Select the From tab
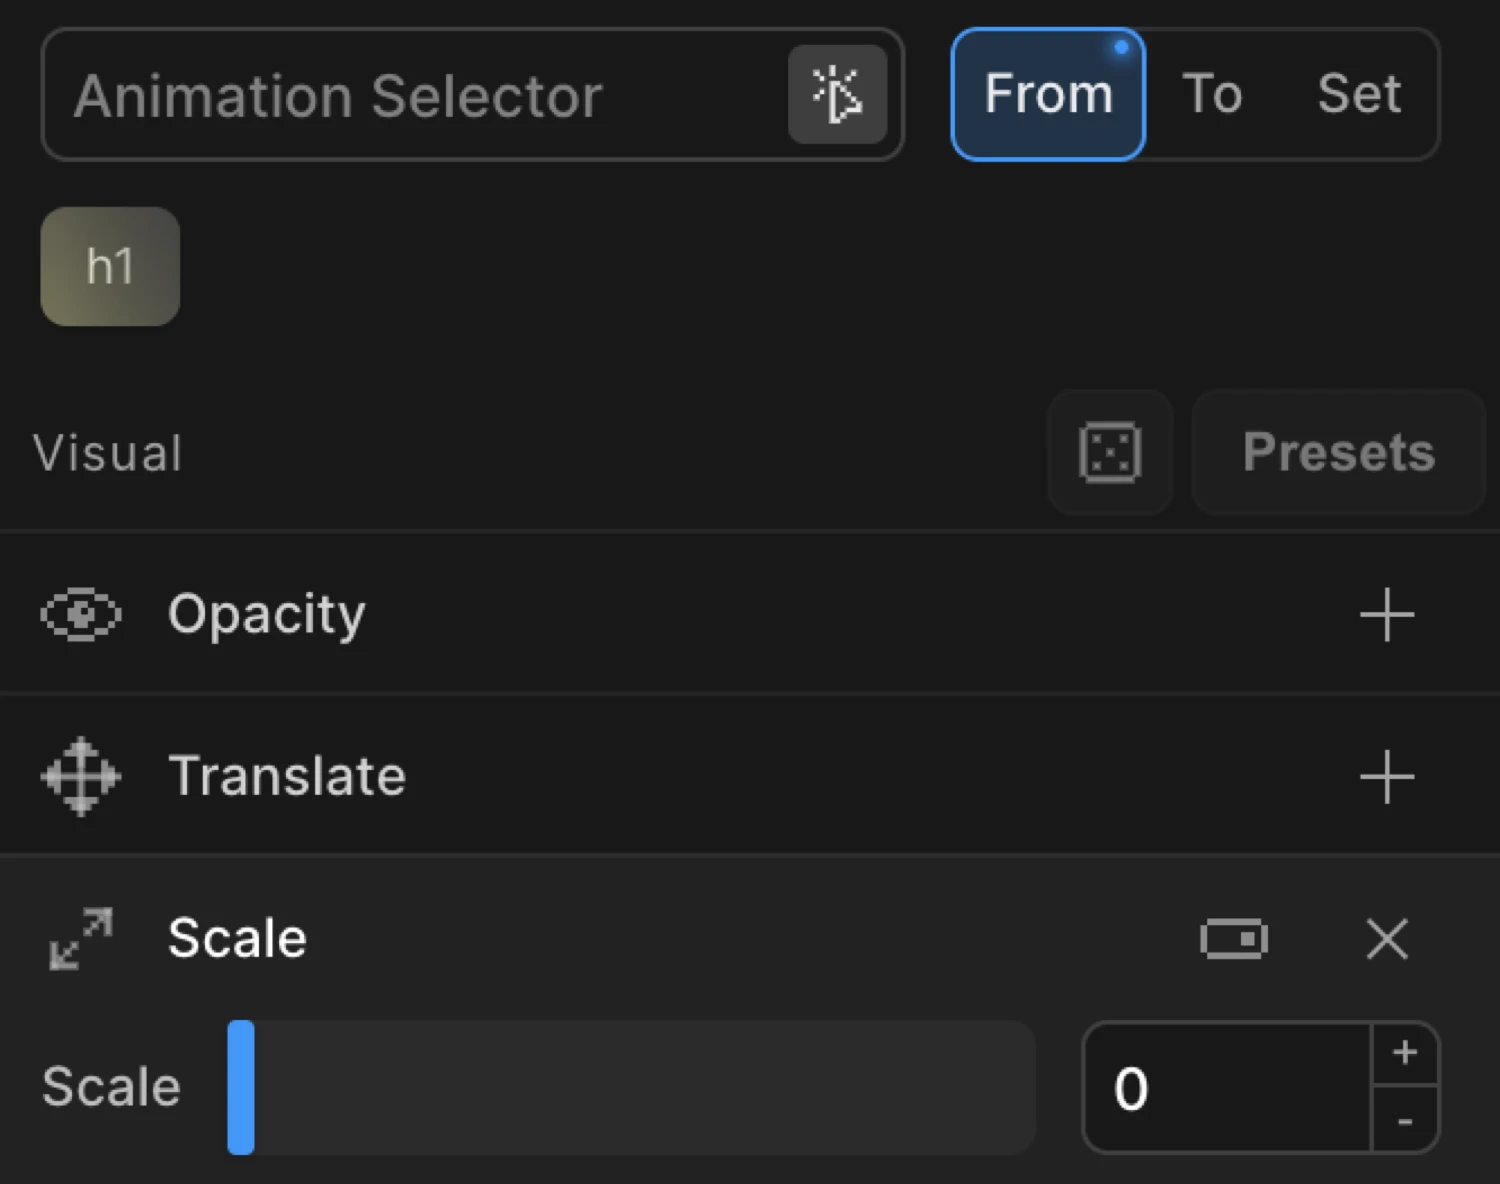The width and height of the screenshot is (1500, 1184). 1047,95
